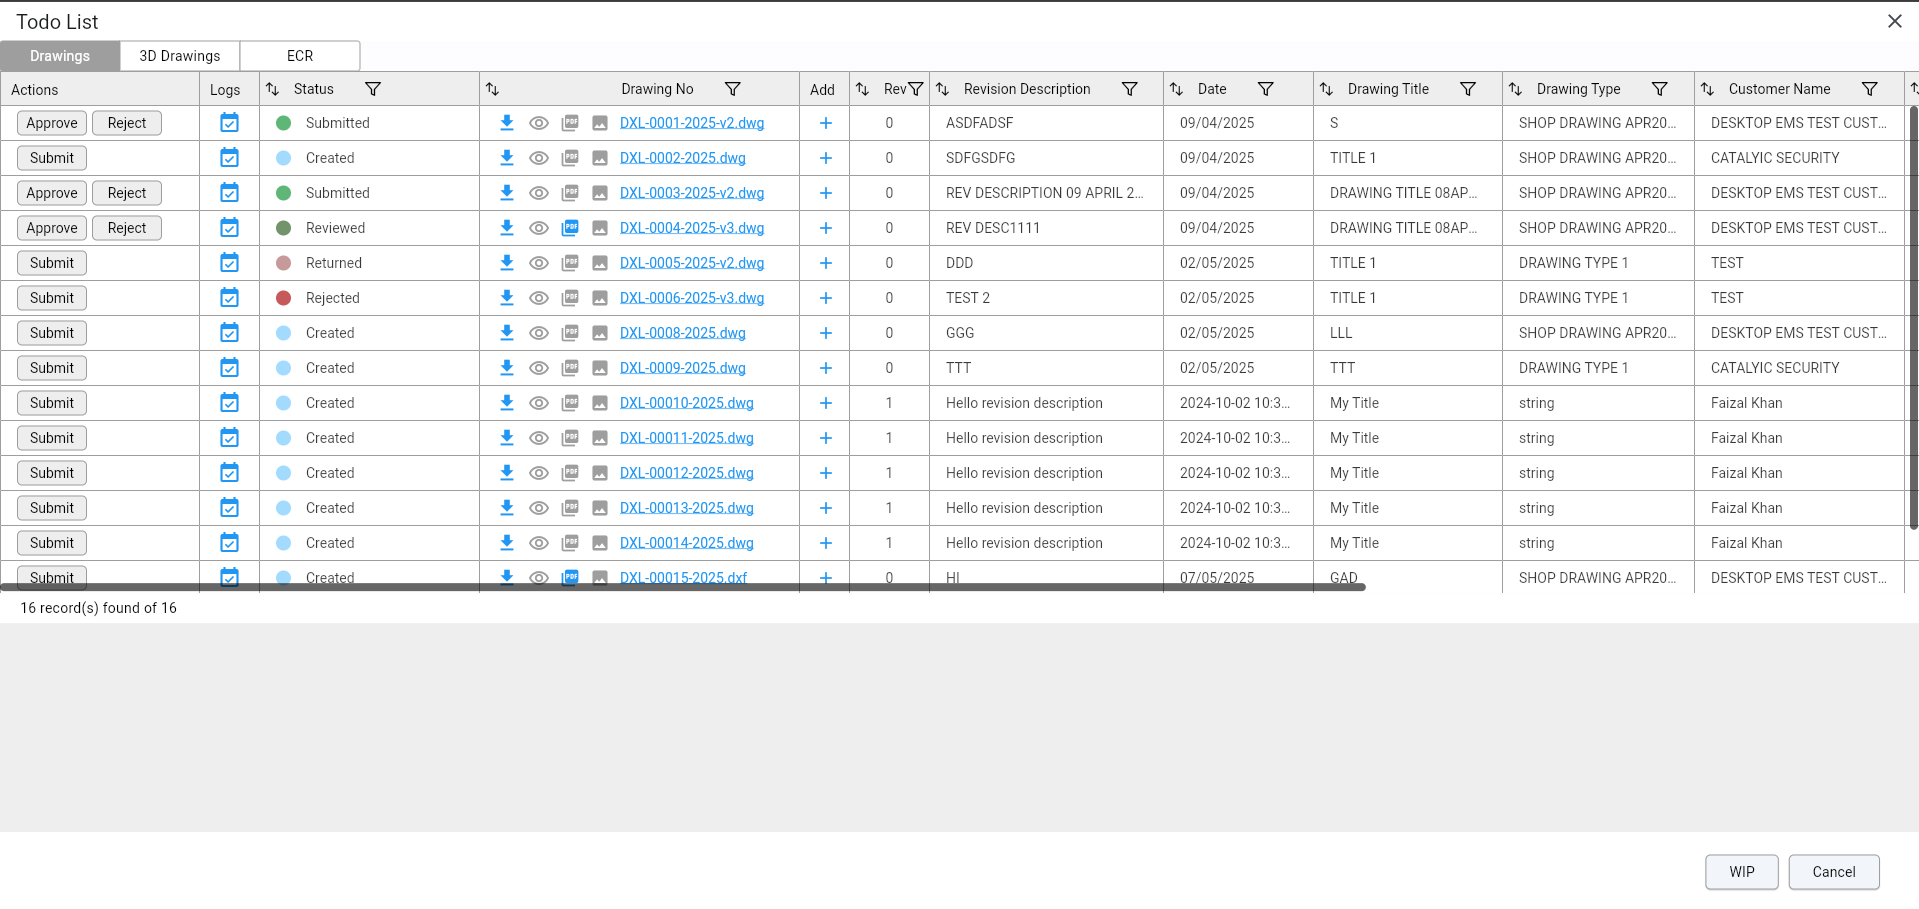Open logs icon for Rejected drawing row

click(229, 298)
